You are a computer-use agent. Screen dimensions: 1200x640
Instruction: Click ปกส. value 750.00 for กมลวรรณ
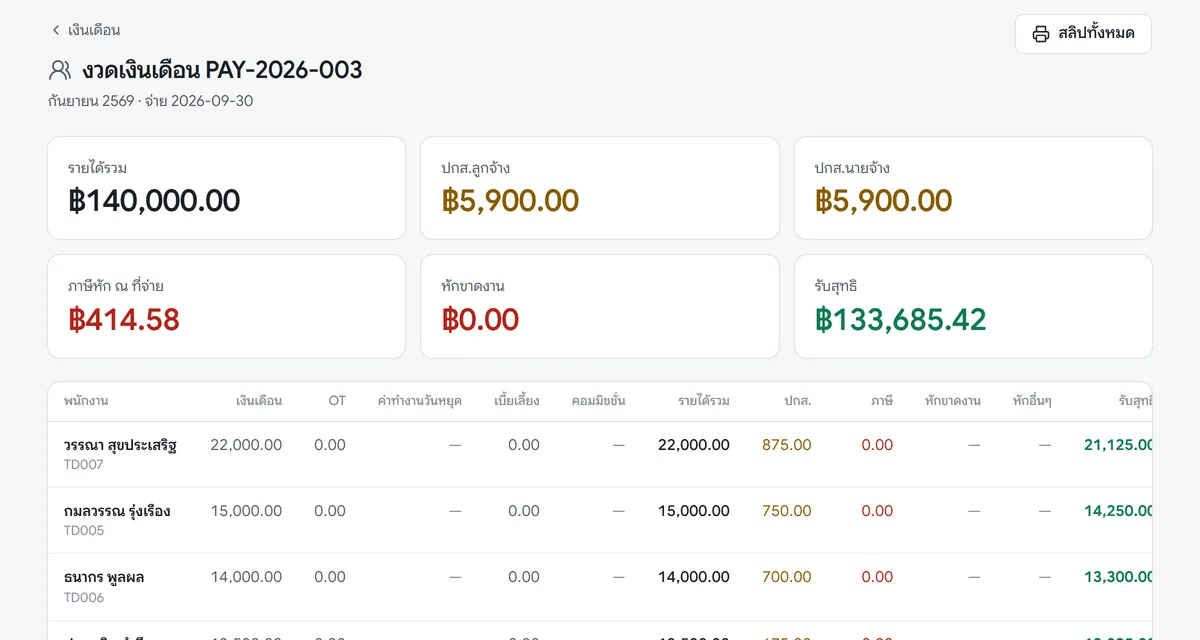coord(787,511)
